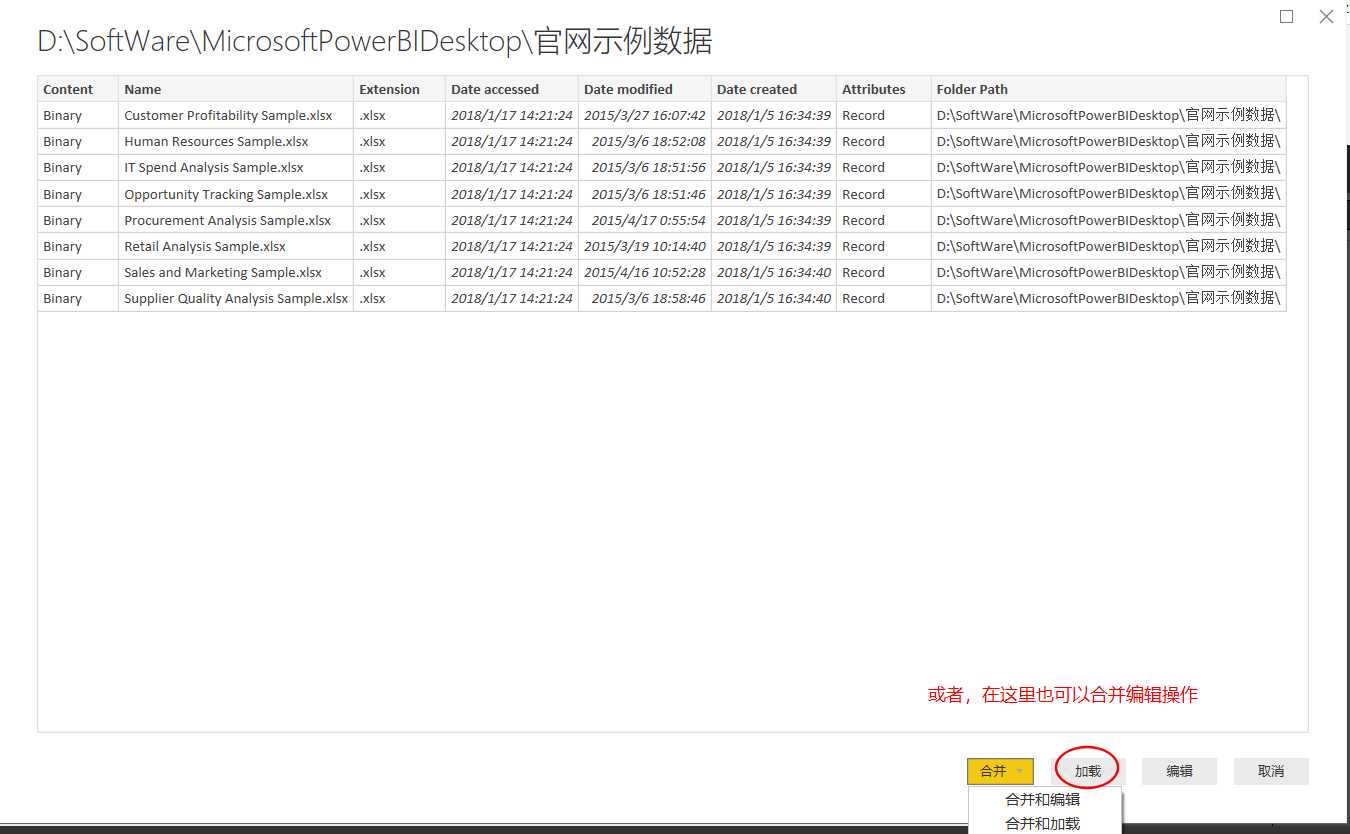Click Procurement Analysis Sample.xlsx file name
Screen dimensions: 1350x834
227,220
